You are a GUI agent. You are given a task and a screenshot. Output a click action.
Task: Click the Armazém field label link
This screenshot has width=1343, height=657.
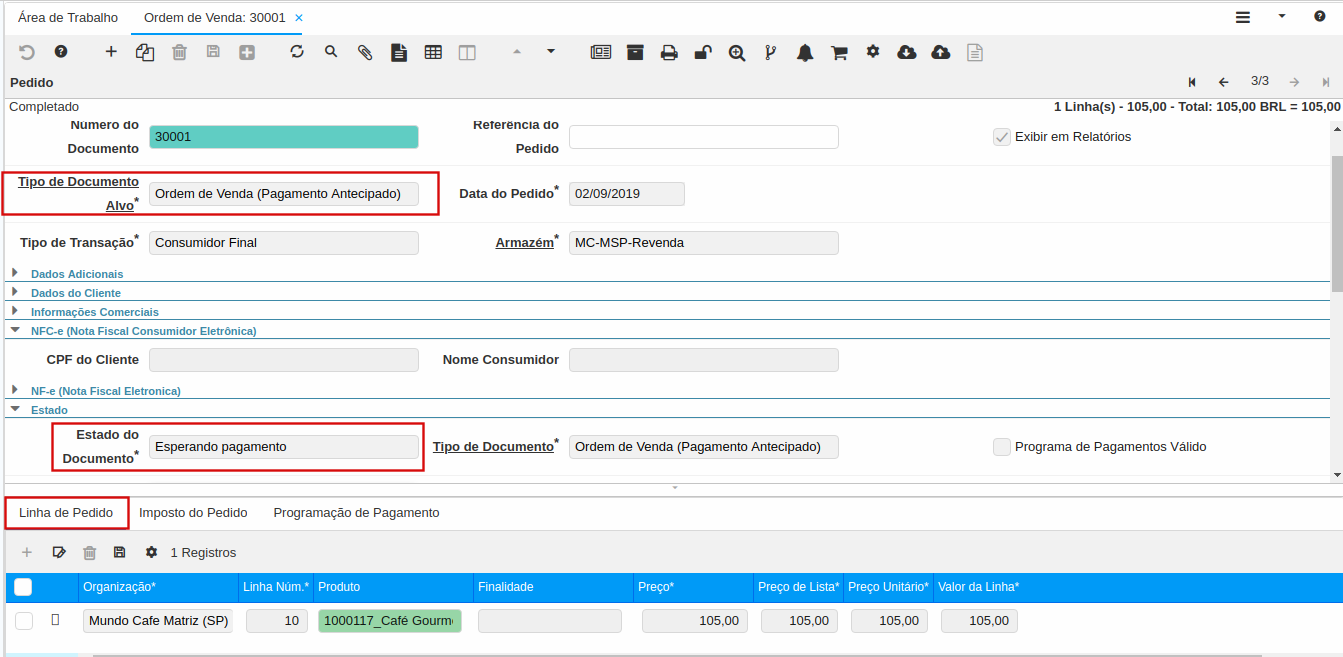(524, 243)
